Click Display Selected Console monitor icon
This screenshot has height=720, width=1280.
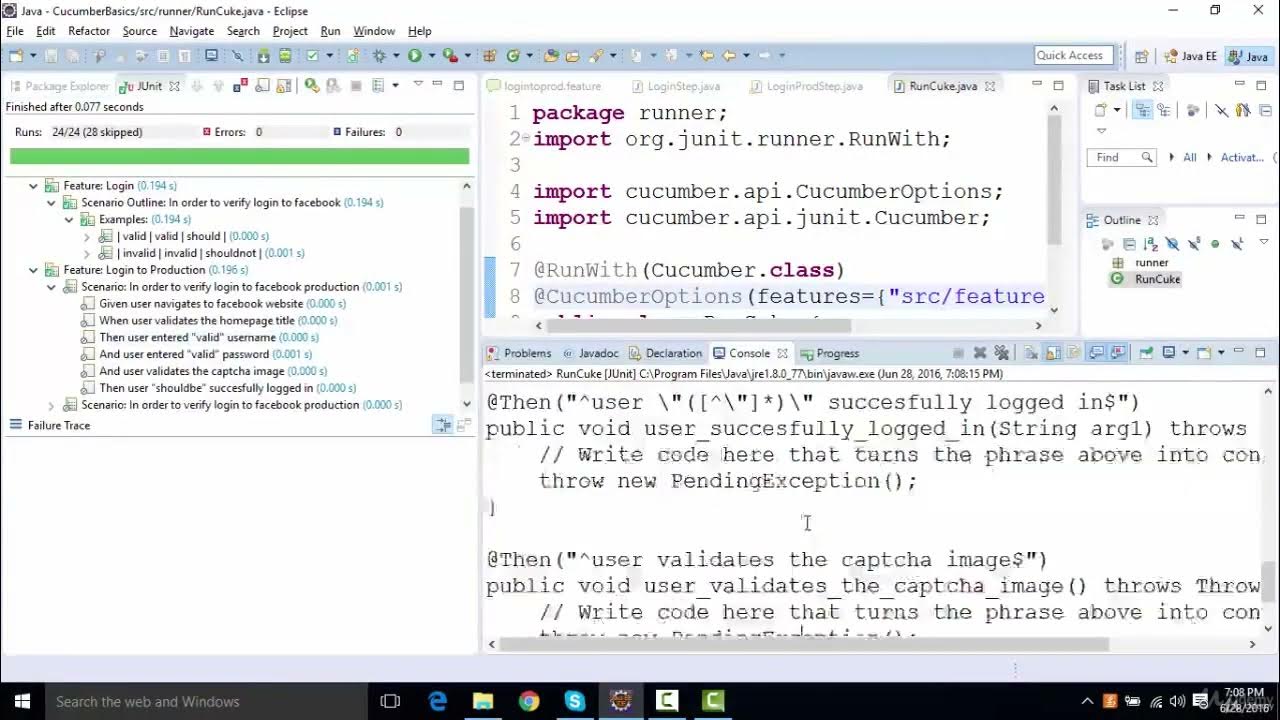point(1169,353)
